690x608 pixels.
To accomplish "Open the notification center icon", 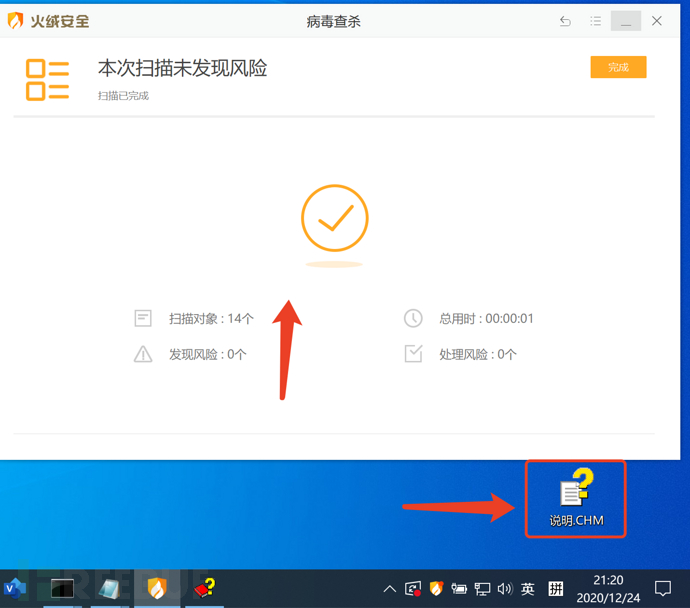I will coord(663,588).
